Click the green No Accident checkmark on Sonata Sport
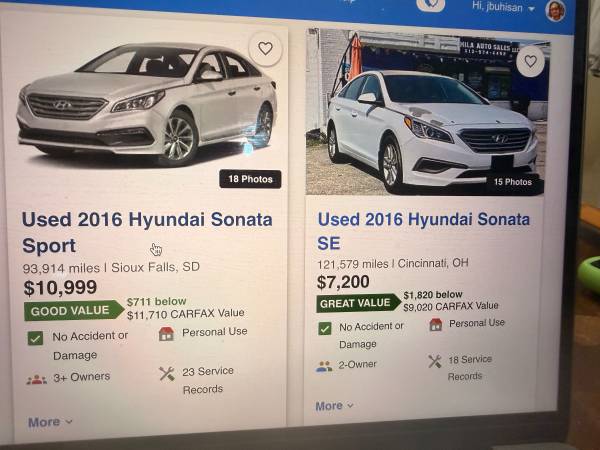The height and width of the screenshot is (450, 600). 35,339
